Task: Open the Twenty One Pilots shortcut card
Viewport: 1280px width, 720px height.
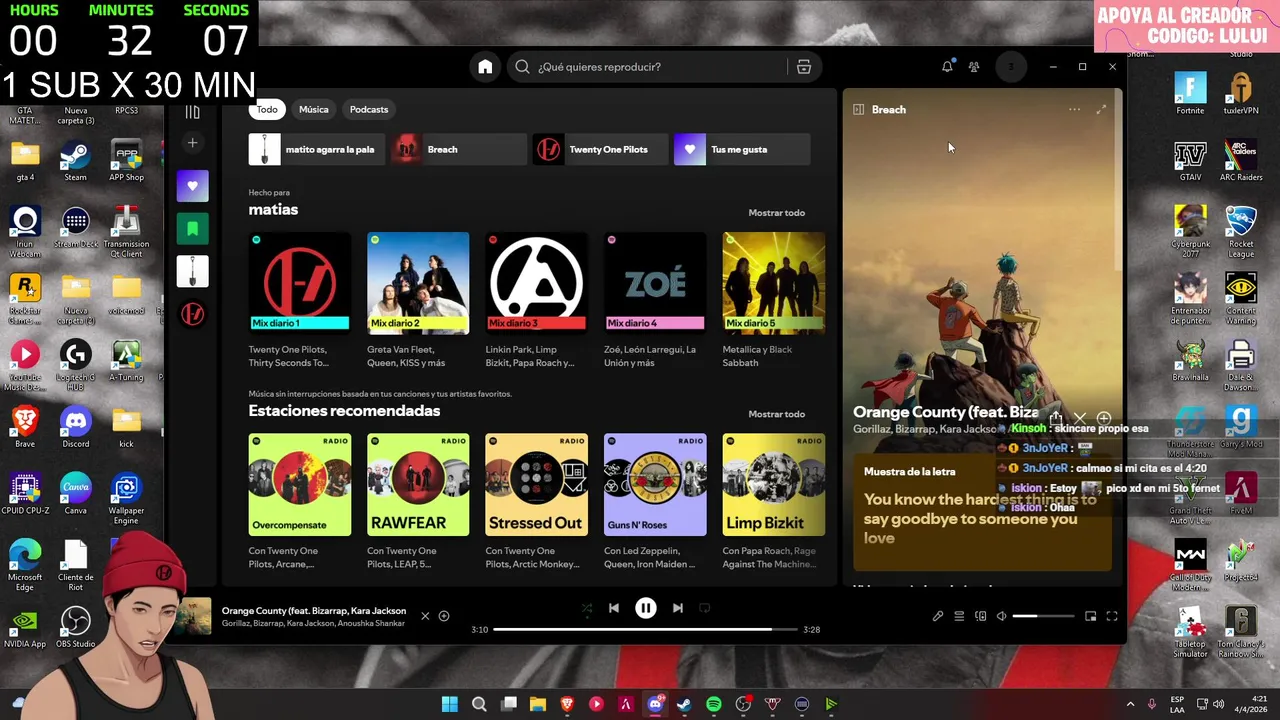Action: (x=600, y=149)
